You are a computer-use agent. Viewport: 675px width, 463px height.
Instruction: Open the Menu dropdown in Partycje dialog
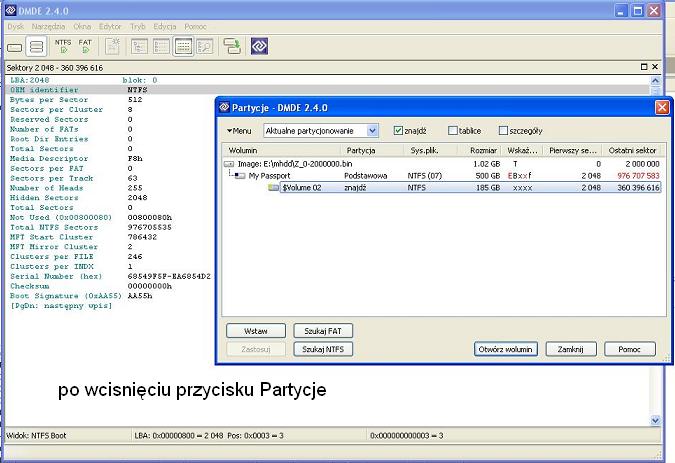click(239, 131)
